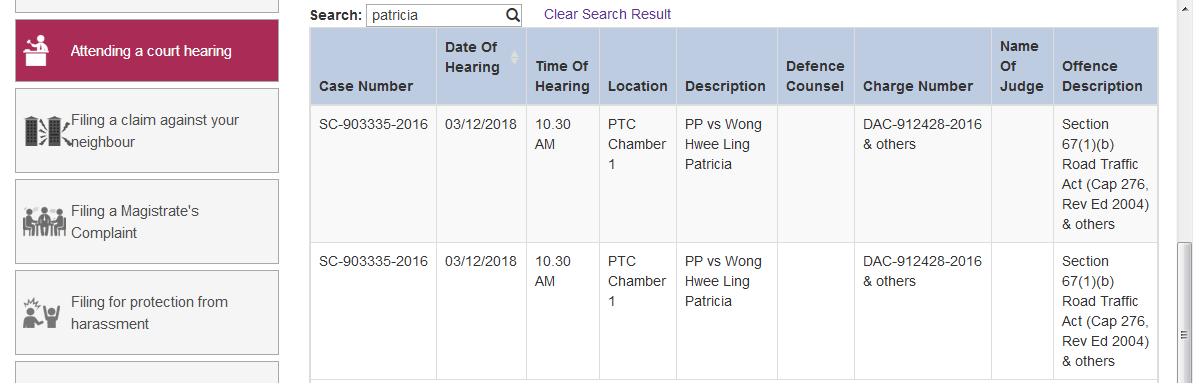Click the Location column header
Viewport: 1193px width, 383px height.
[x=638, y=86]
